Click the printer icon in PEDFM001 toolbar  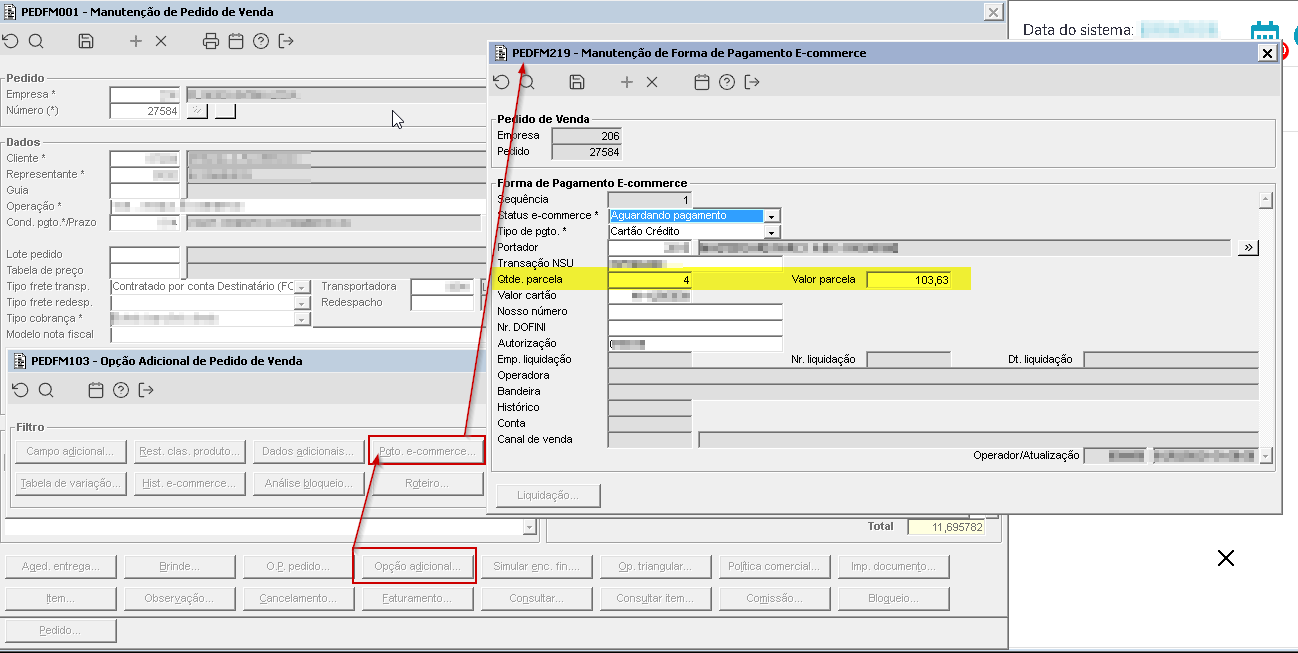click(x=210, y=41)
